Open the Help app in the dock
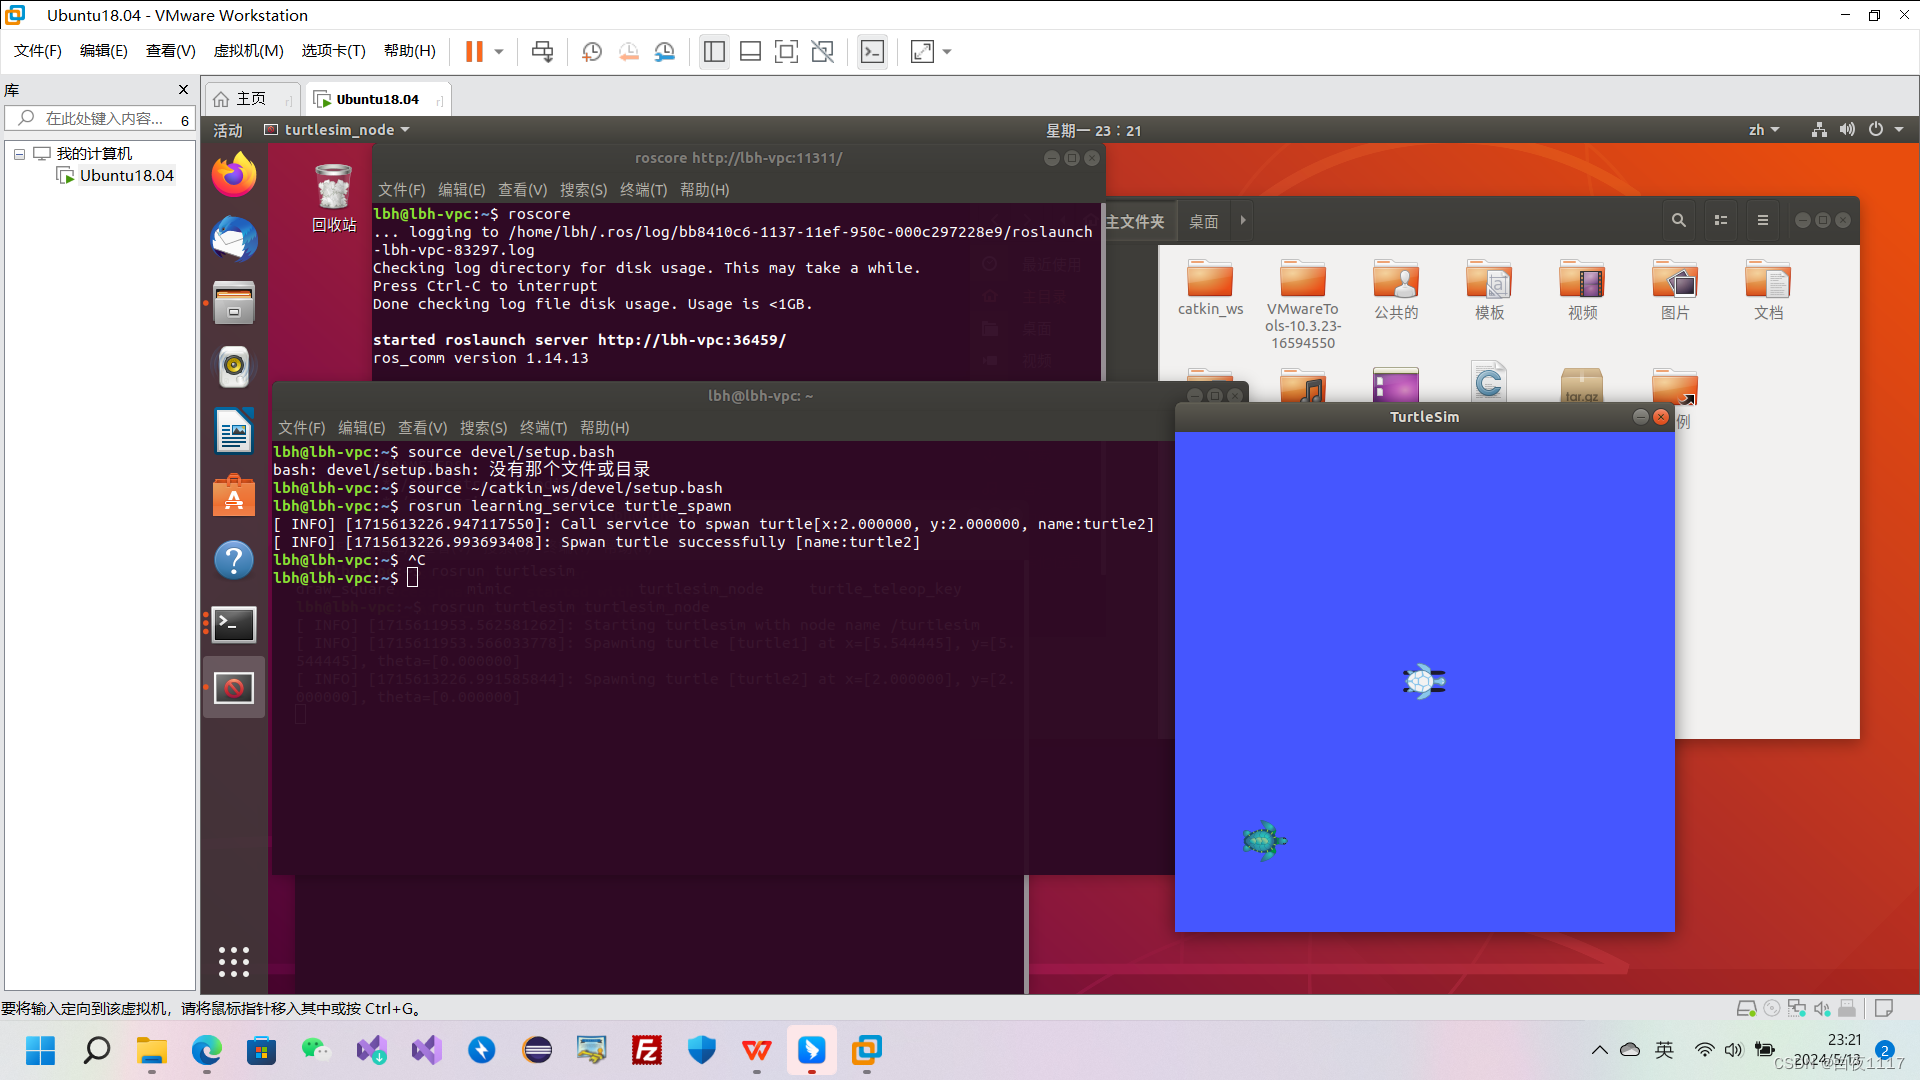 (233, 560)
